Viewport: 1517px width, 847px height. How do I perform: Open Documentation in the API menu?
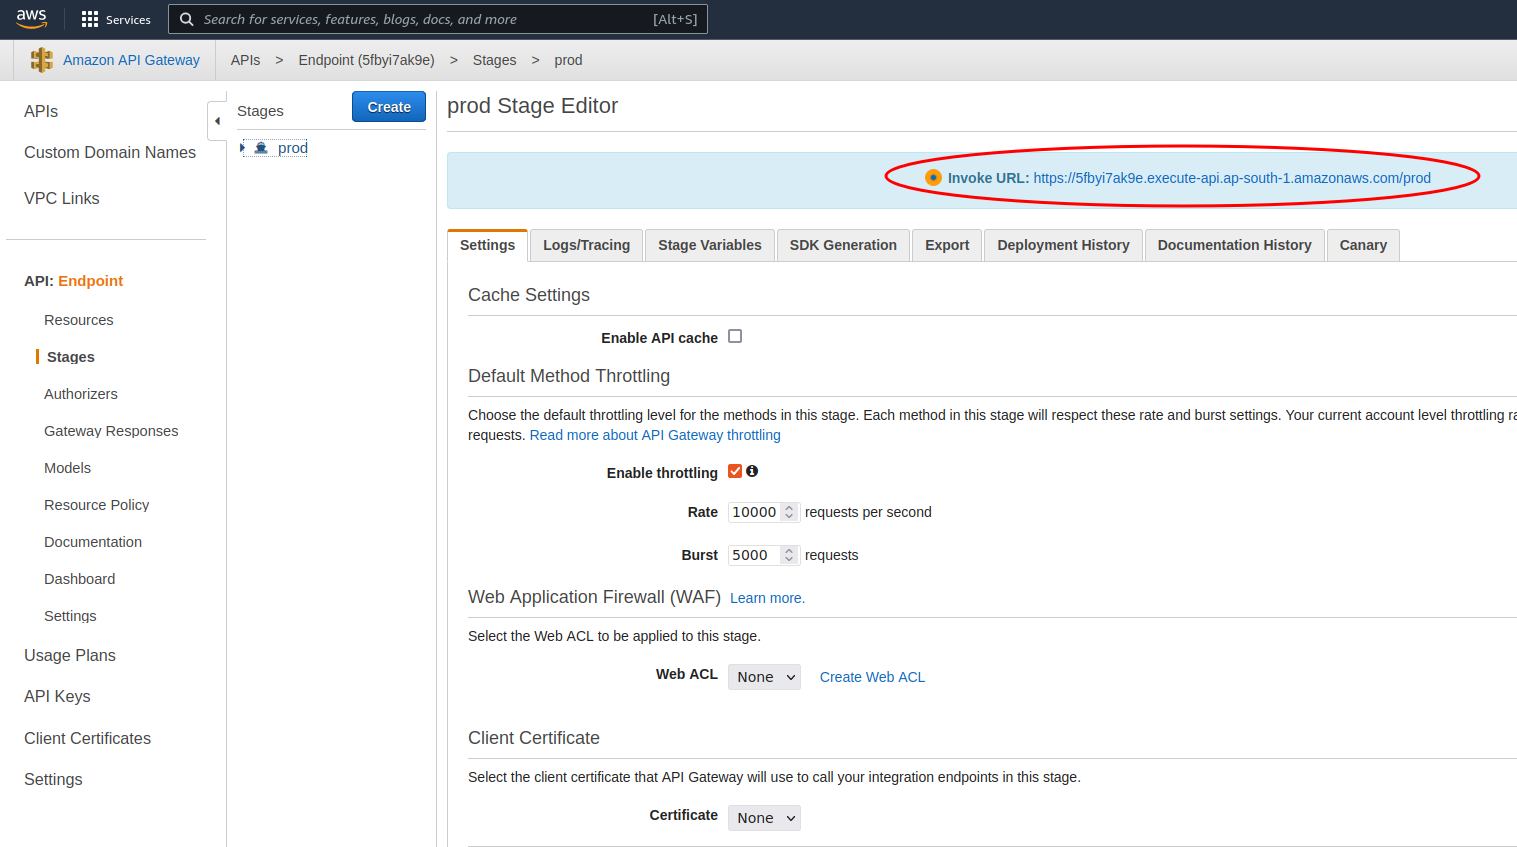tap(93, 542)
